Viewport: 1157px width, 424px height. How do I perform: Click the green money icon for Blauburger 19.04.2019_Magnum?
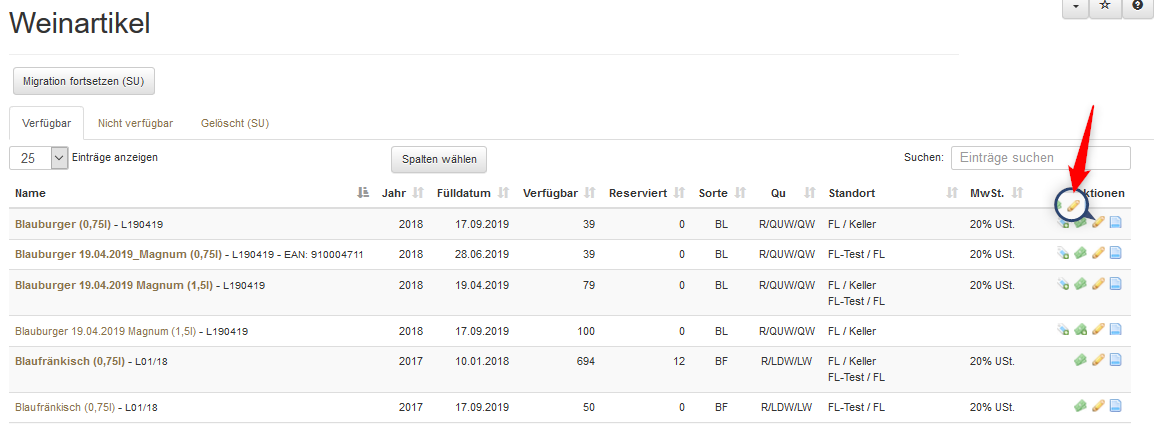click(x=1081, y=254)
